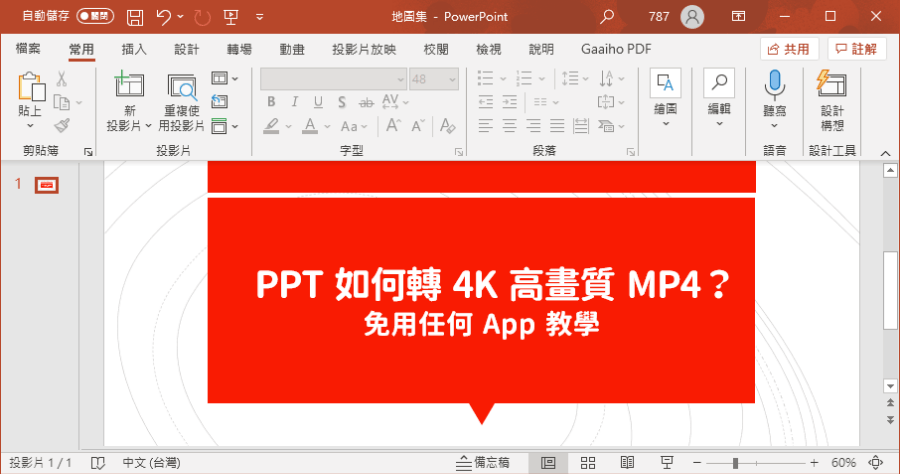
Task: Switch to Transitions (轉場) tab
Action: tap(239, 49)
